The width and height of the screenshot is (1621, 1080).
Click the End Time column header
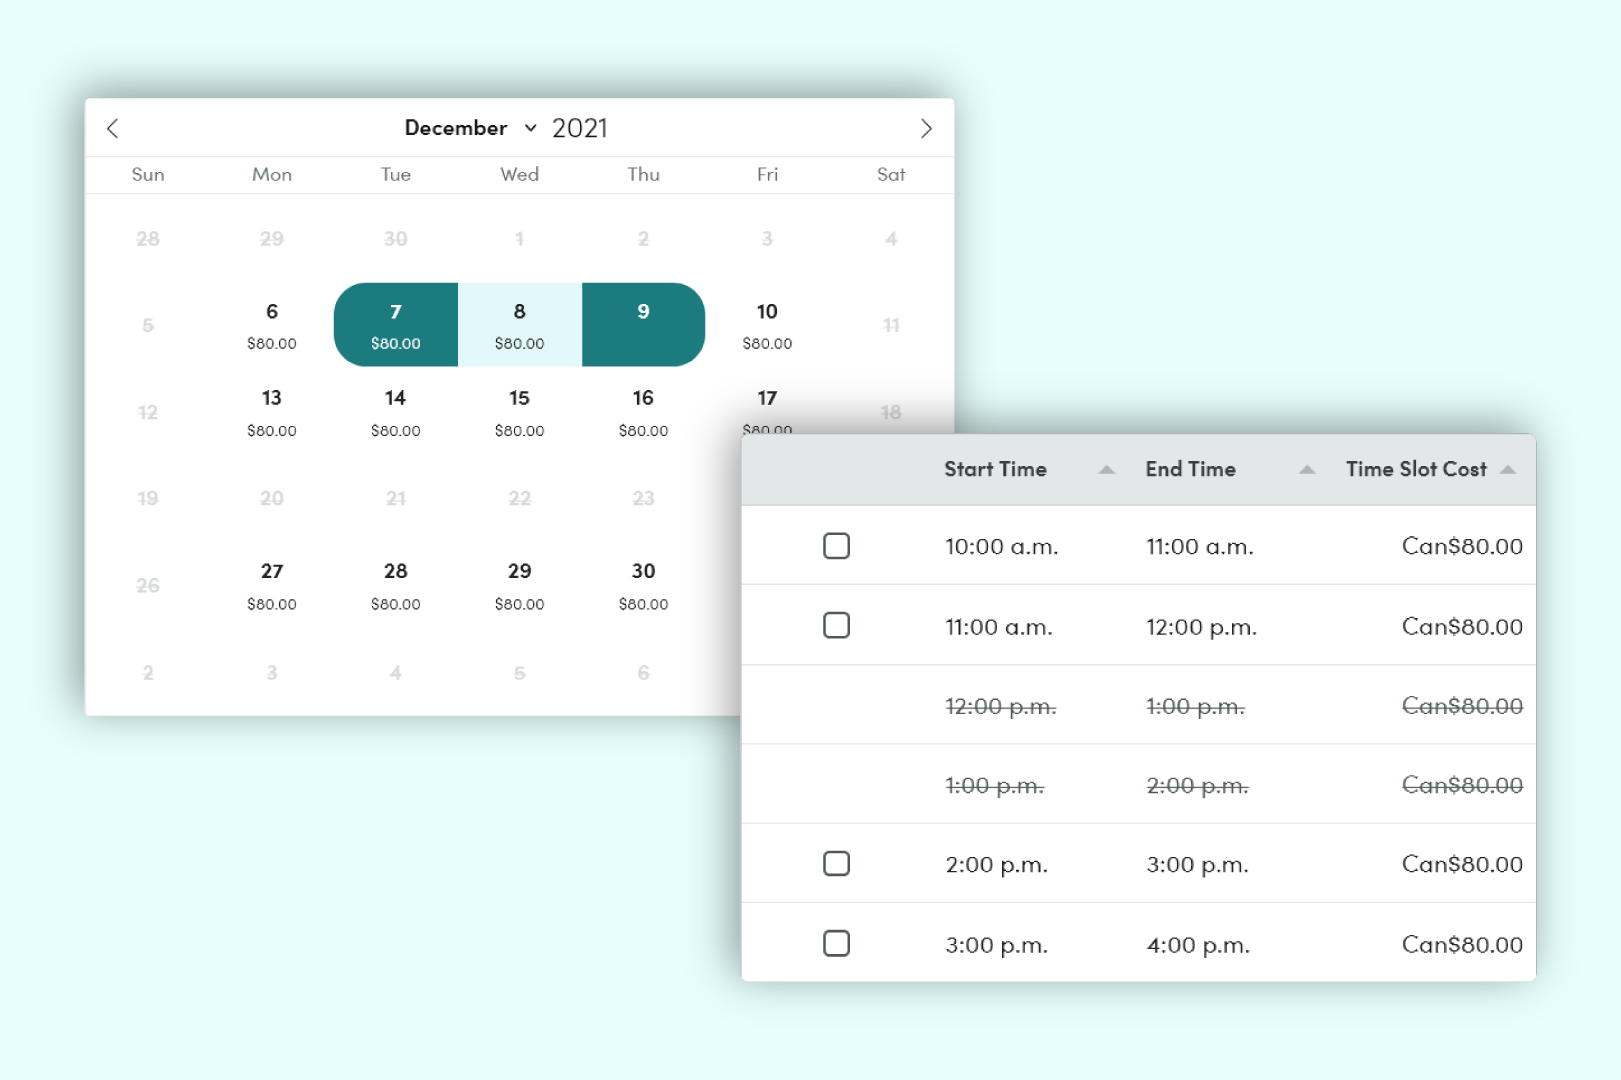coord(1190,469)
